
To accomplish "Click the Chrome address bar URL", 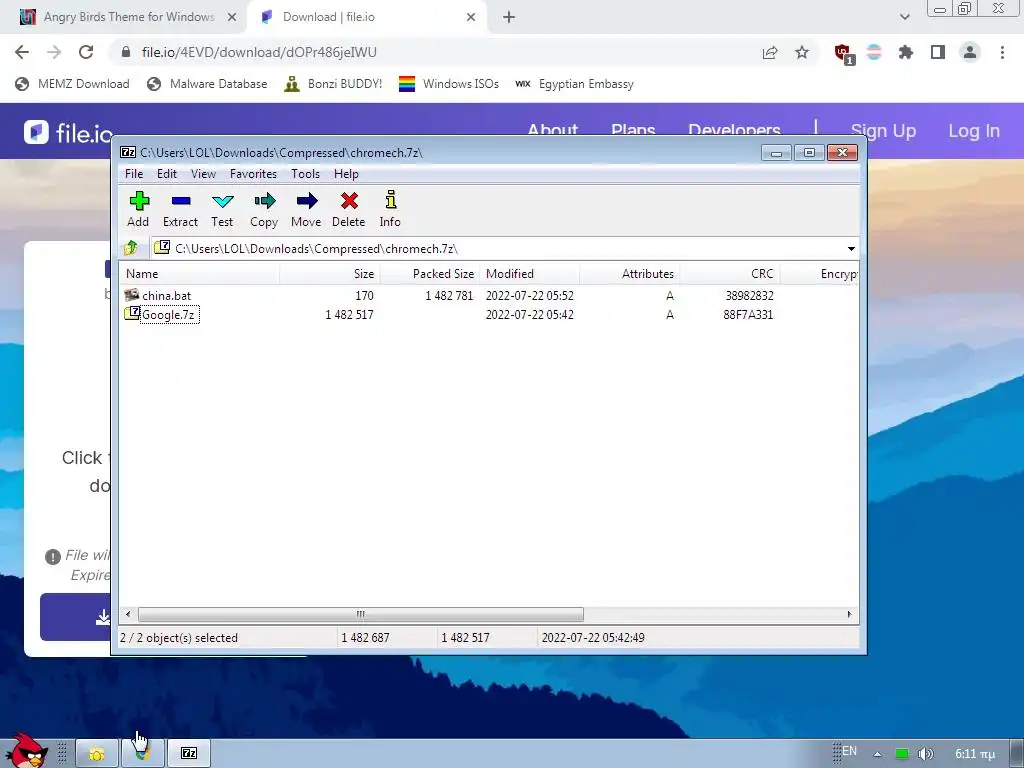I will [259, 52].
